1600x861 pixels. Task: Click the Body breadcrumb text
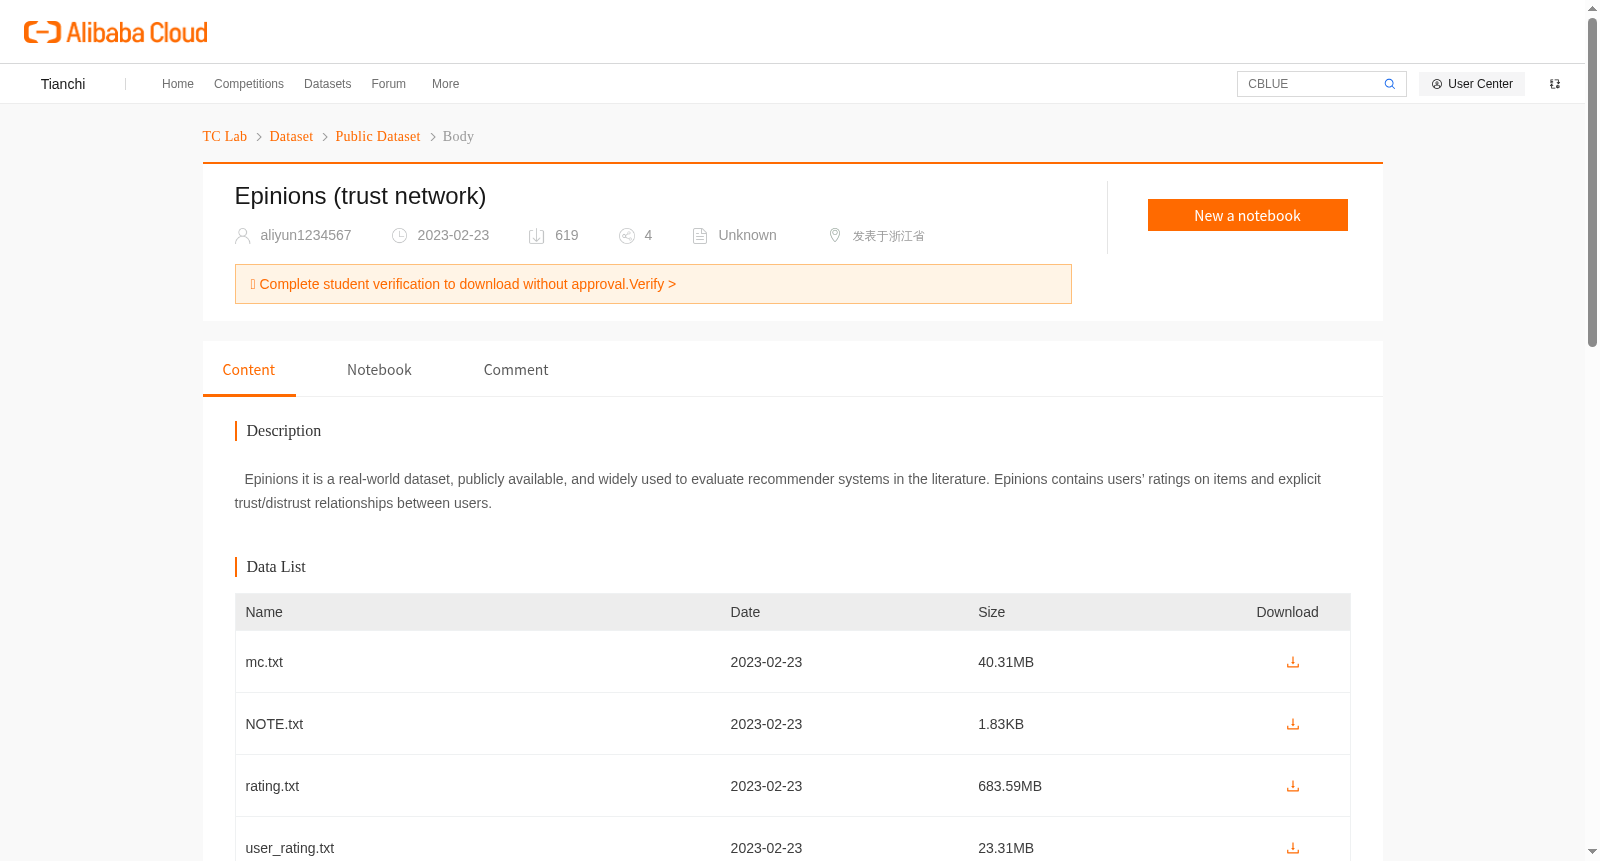[458, 136]
